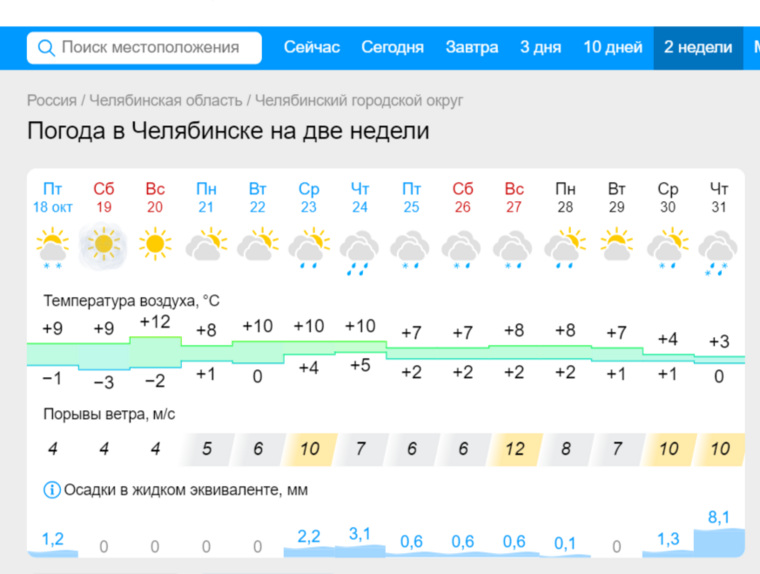Click the clear sun icon for Вс 20
Viewport: 760px width, 574px height.
point(155,244)
